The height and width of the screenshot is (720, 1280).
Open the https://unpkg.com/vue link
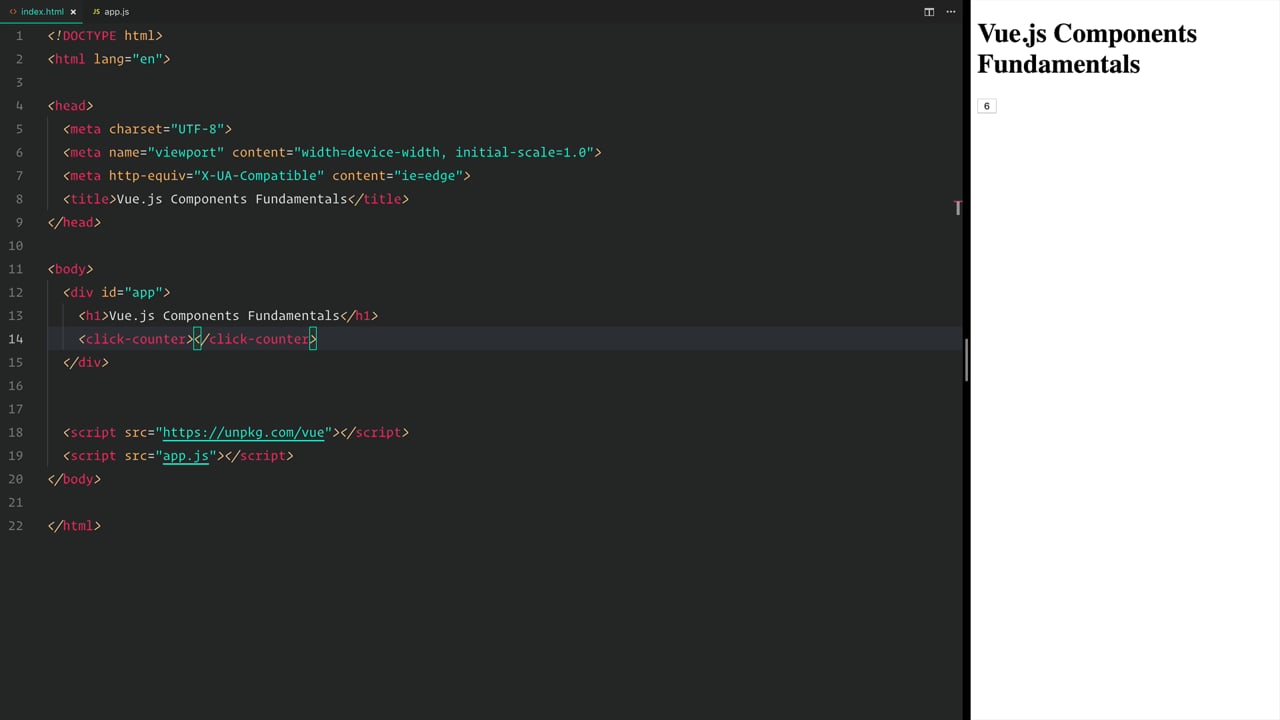tap(243, 432)
